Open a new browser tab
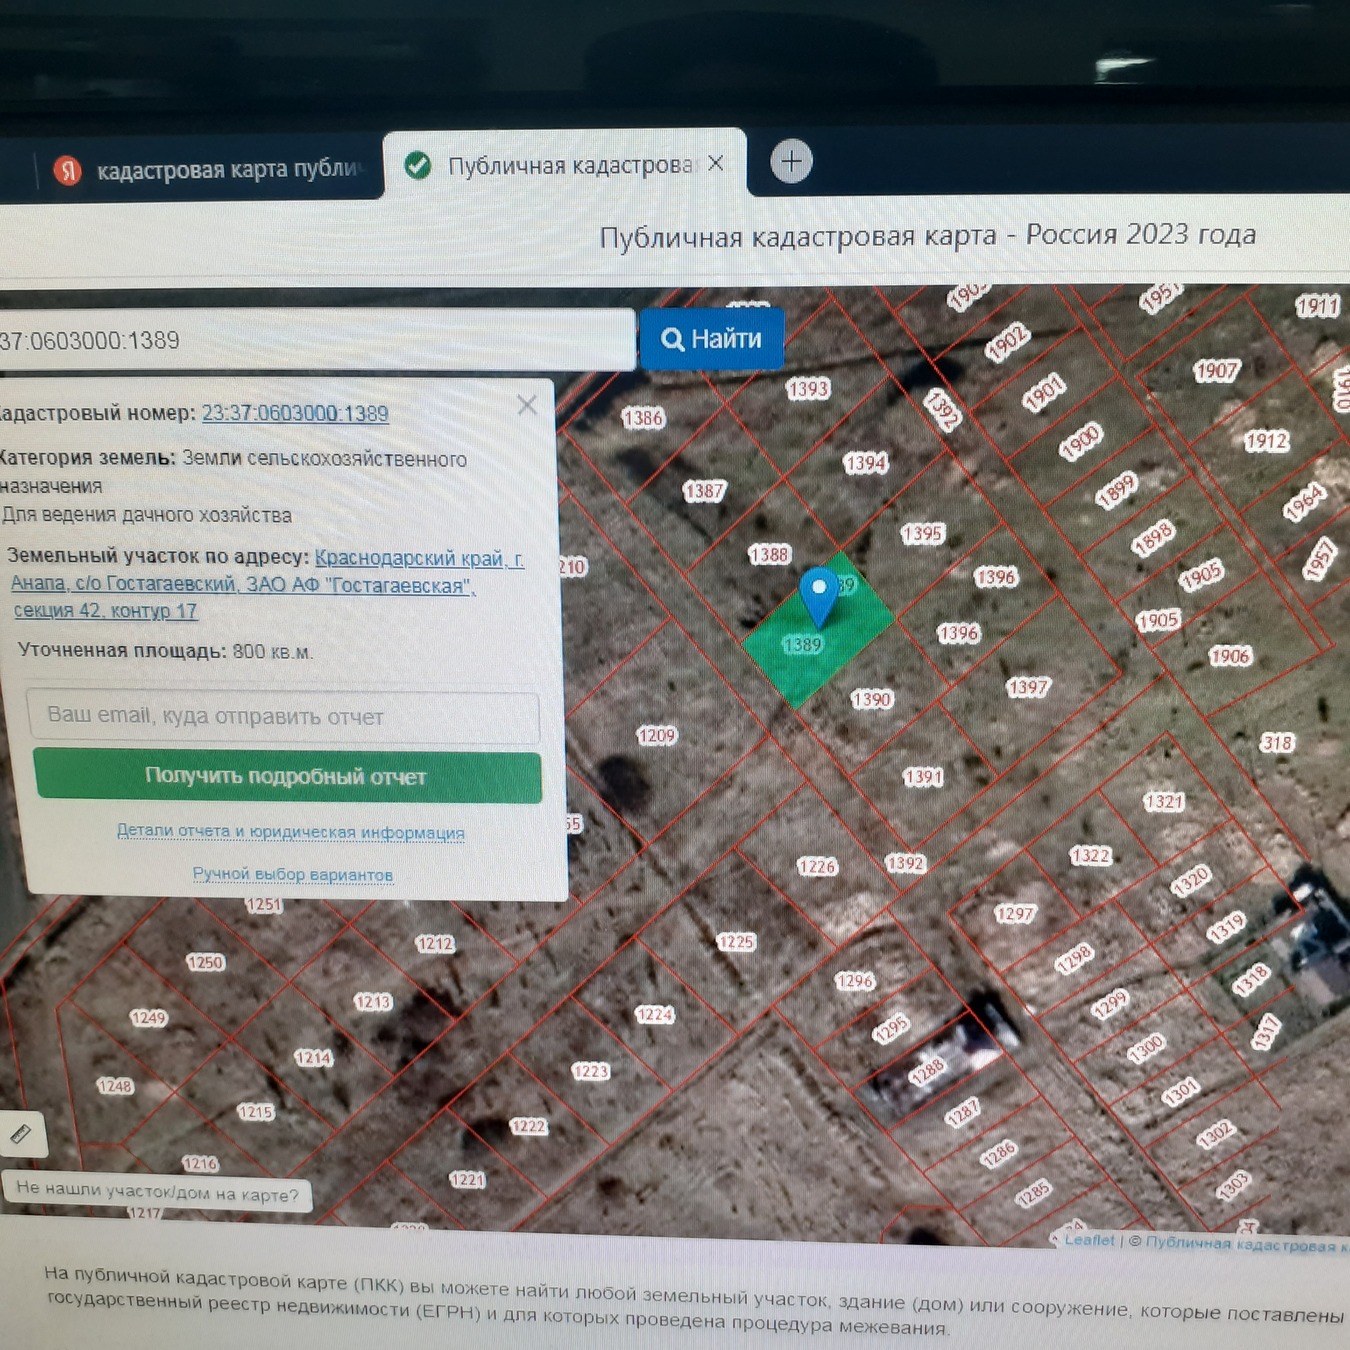 pyautogui.click(x=791, y=162)
